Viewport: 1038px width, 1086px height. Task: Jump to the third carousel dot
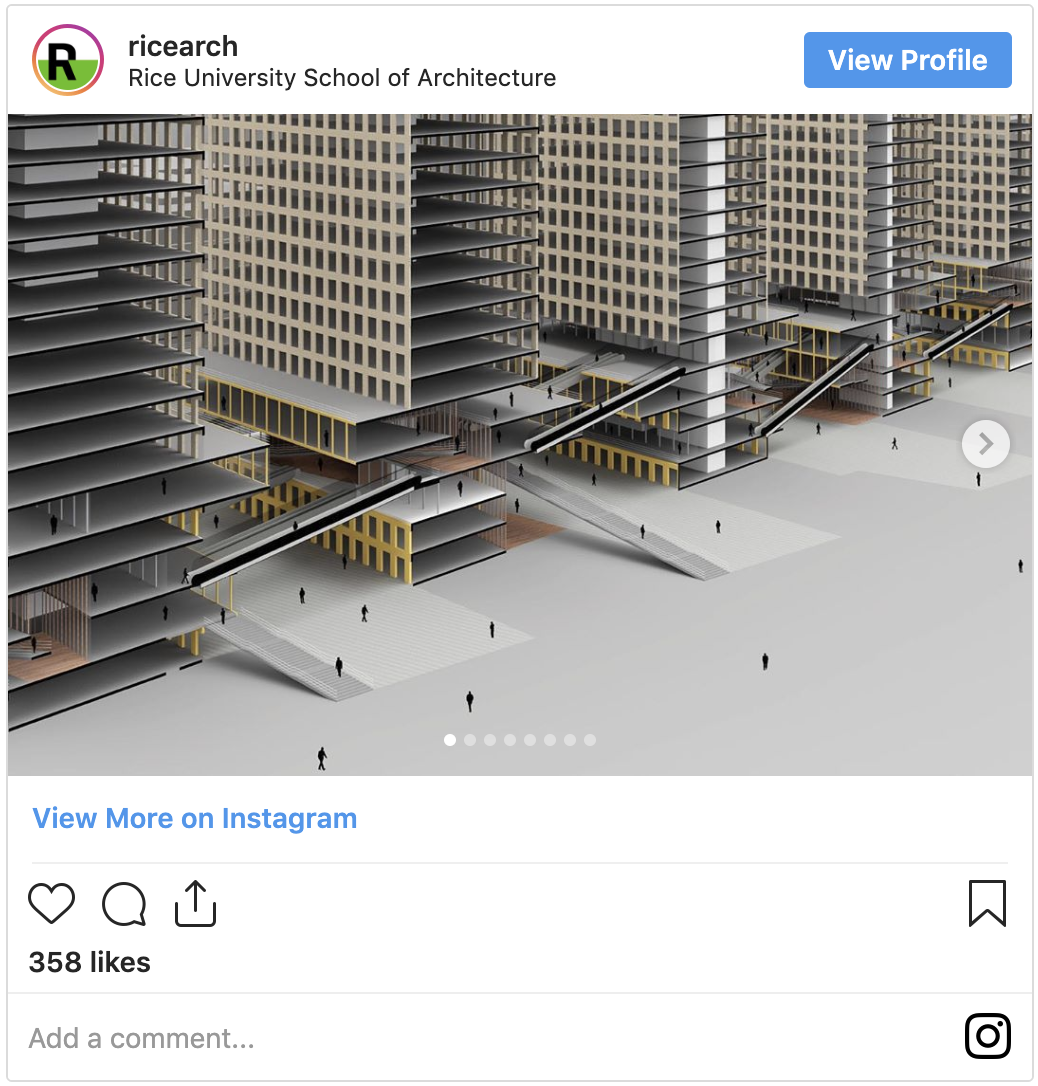tap(490, 740)
